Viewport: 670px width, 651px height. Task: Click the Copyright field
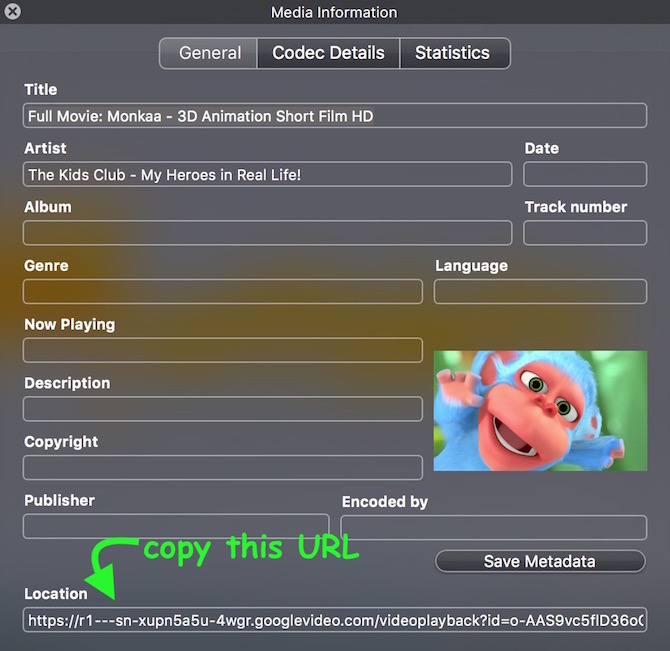pos(222,468)
